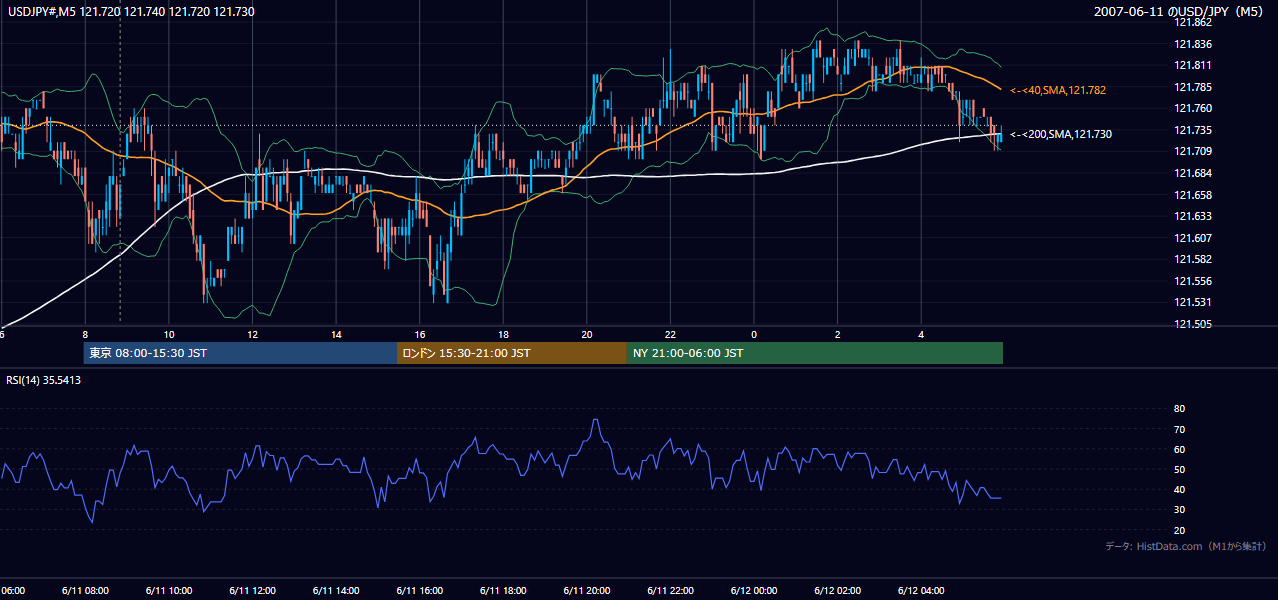Click the HistData.com data source note

point(1186,546)
